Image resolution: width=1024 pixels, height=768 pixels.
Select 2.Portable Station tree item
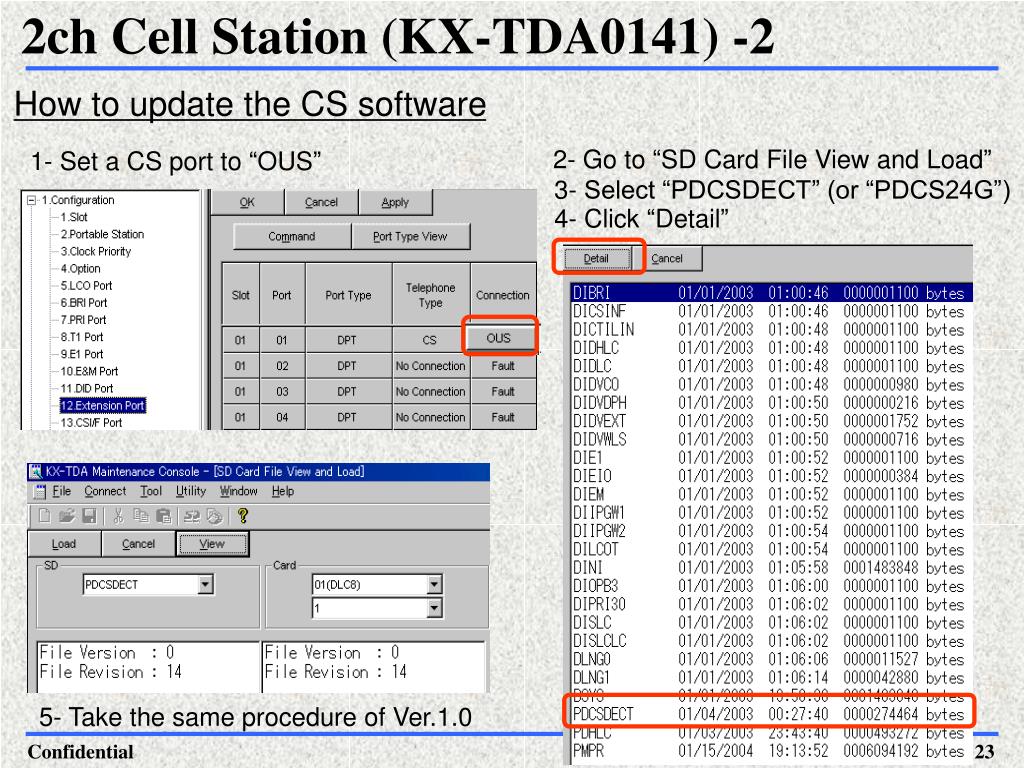[x=103, y=234]
